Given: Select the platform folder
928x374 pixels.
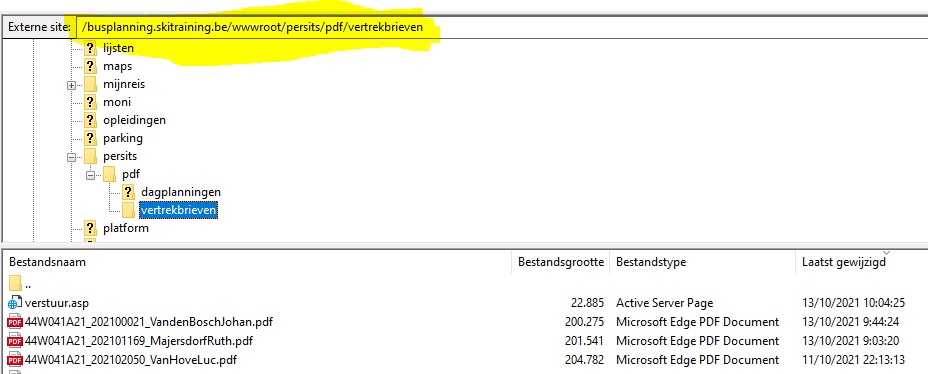Looking at the screenshot, I should pos(125,228).
